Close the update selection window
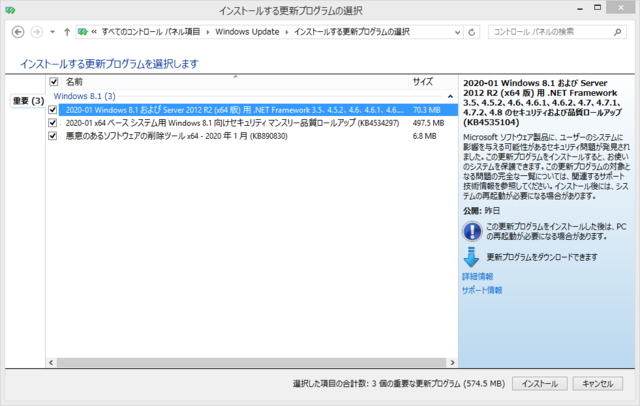640x406 pixels. (621, 7)
